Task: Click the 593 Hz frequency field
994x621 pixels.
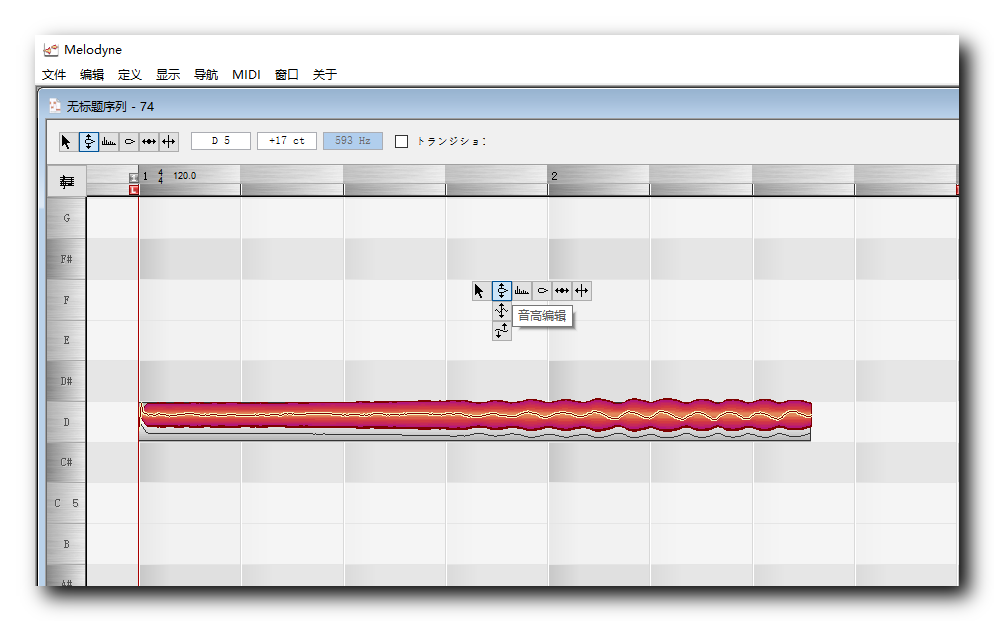Action: click(x=353, y=141)
